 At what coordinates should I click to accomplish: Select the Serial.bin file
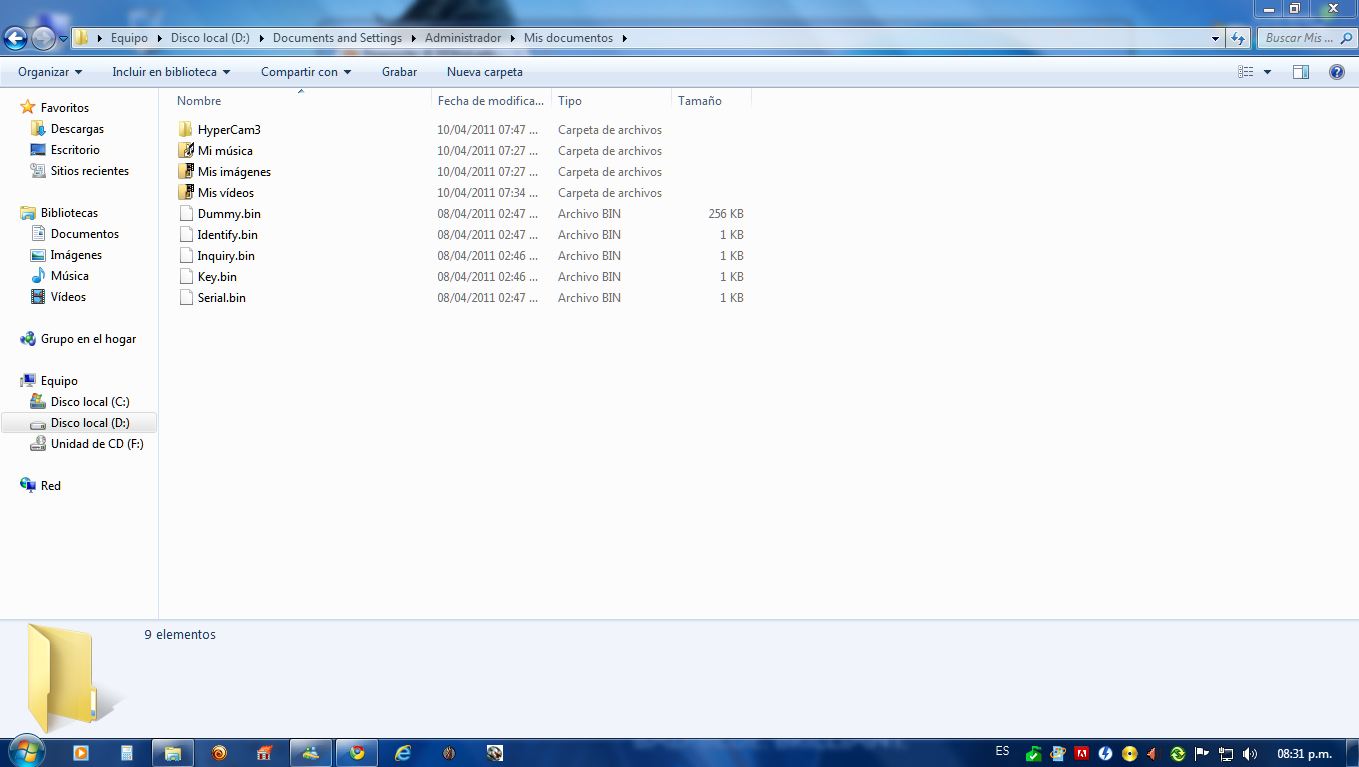[221, 298]
